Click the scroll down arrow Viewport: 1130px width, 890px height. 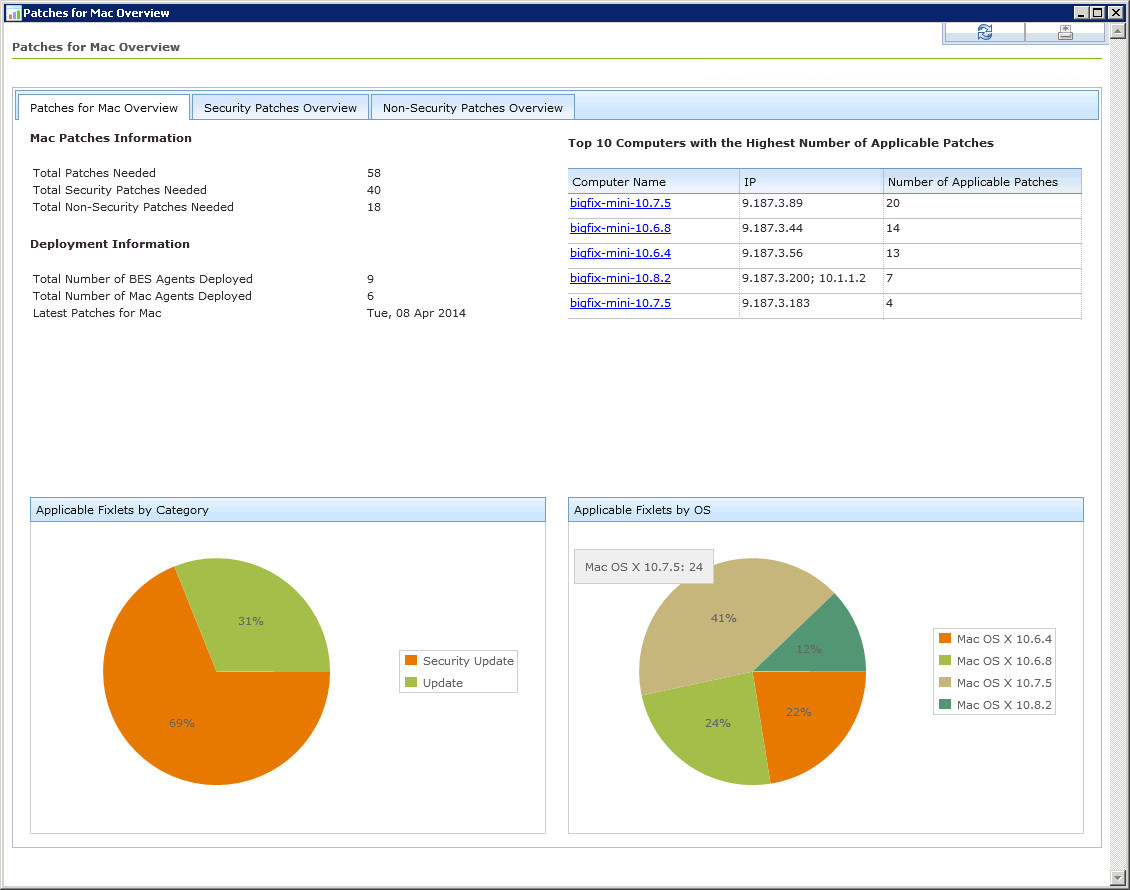click(1119, 879)
